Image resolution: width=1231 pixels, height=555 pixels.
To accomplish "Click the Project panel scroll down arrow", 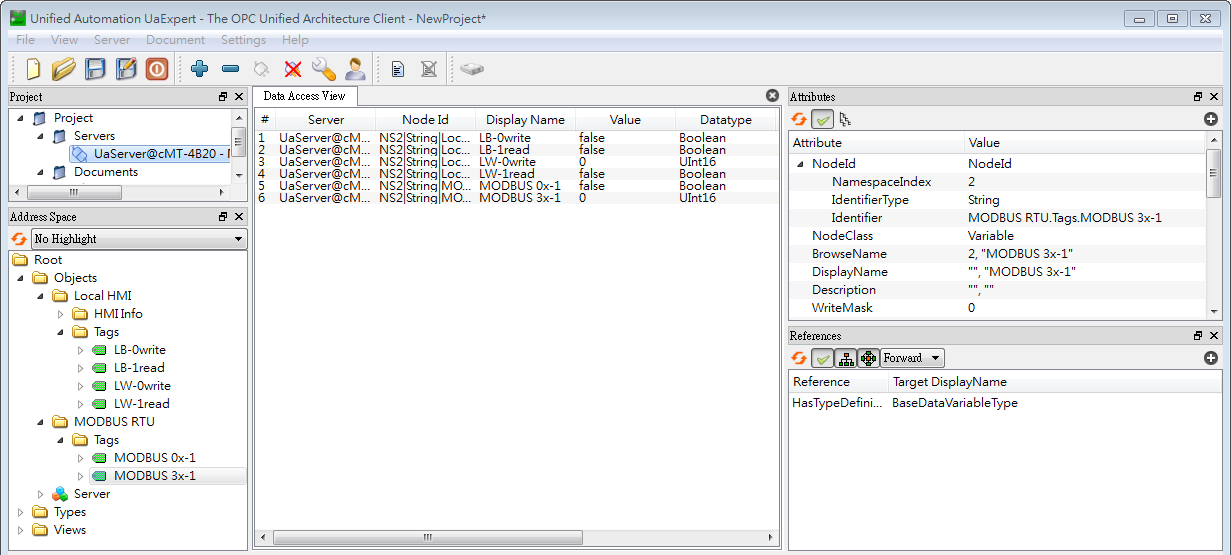I will (x=238, y=174).
